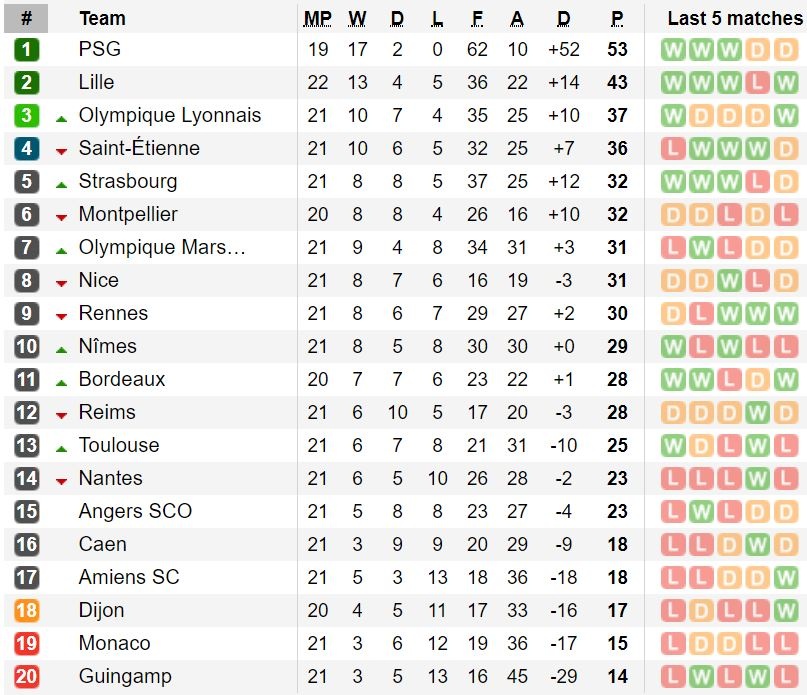Viewport: 807px width, 695px height.
Task: Open the Olympique Mars… team link
Action: point(162,247)
